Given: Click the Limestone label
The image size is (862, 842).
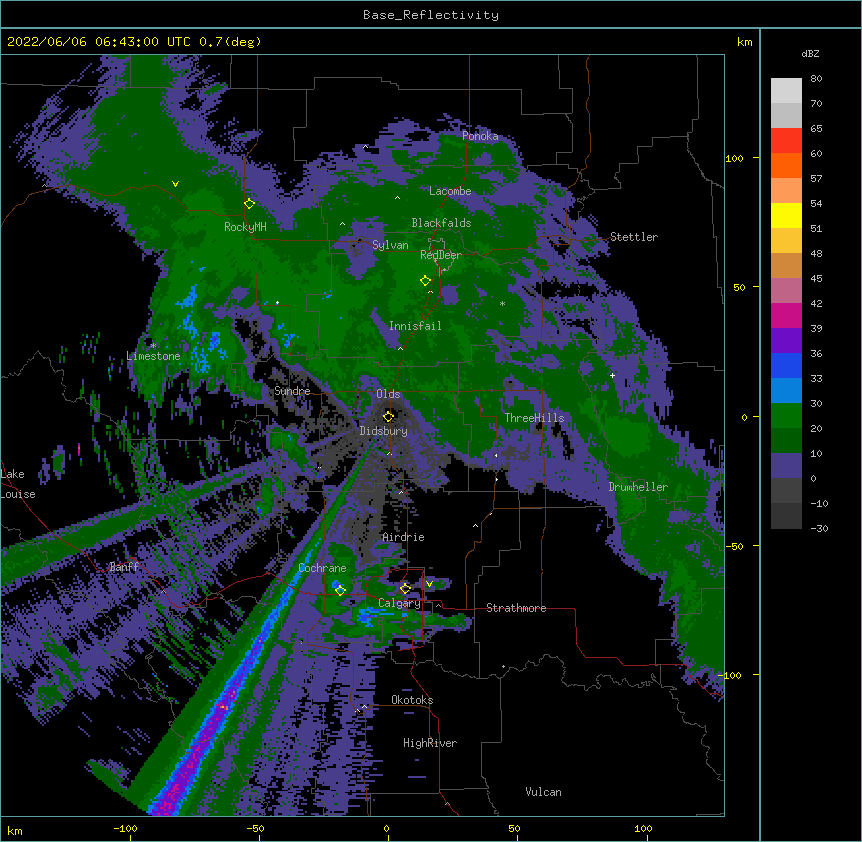Looking at the screenshot, I should click(153, 356).
